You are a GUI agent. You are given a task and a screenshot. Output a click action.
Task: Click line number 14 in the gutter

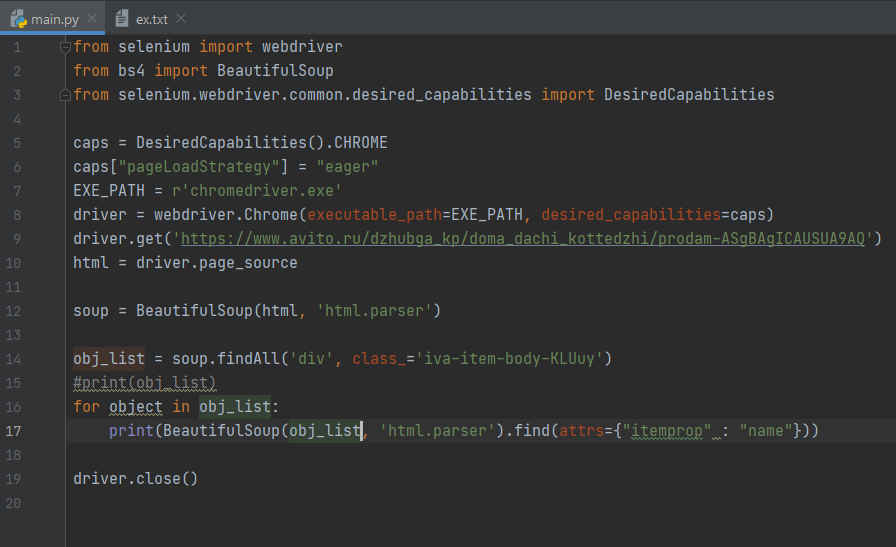coord(13,359)
